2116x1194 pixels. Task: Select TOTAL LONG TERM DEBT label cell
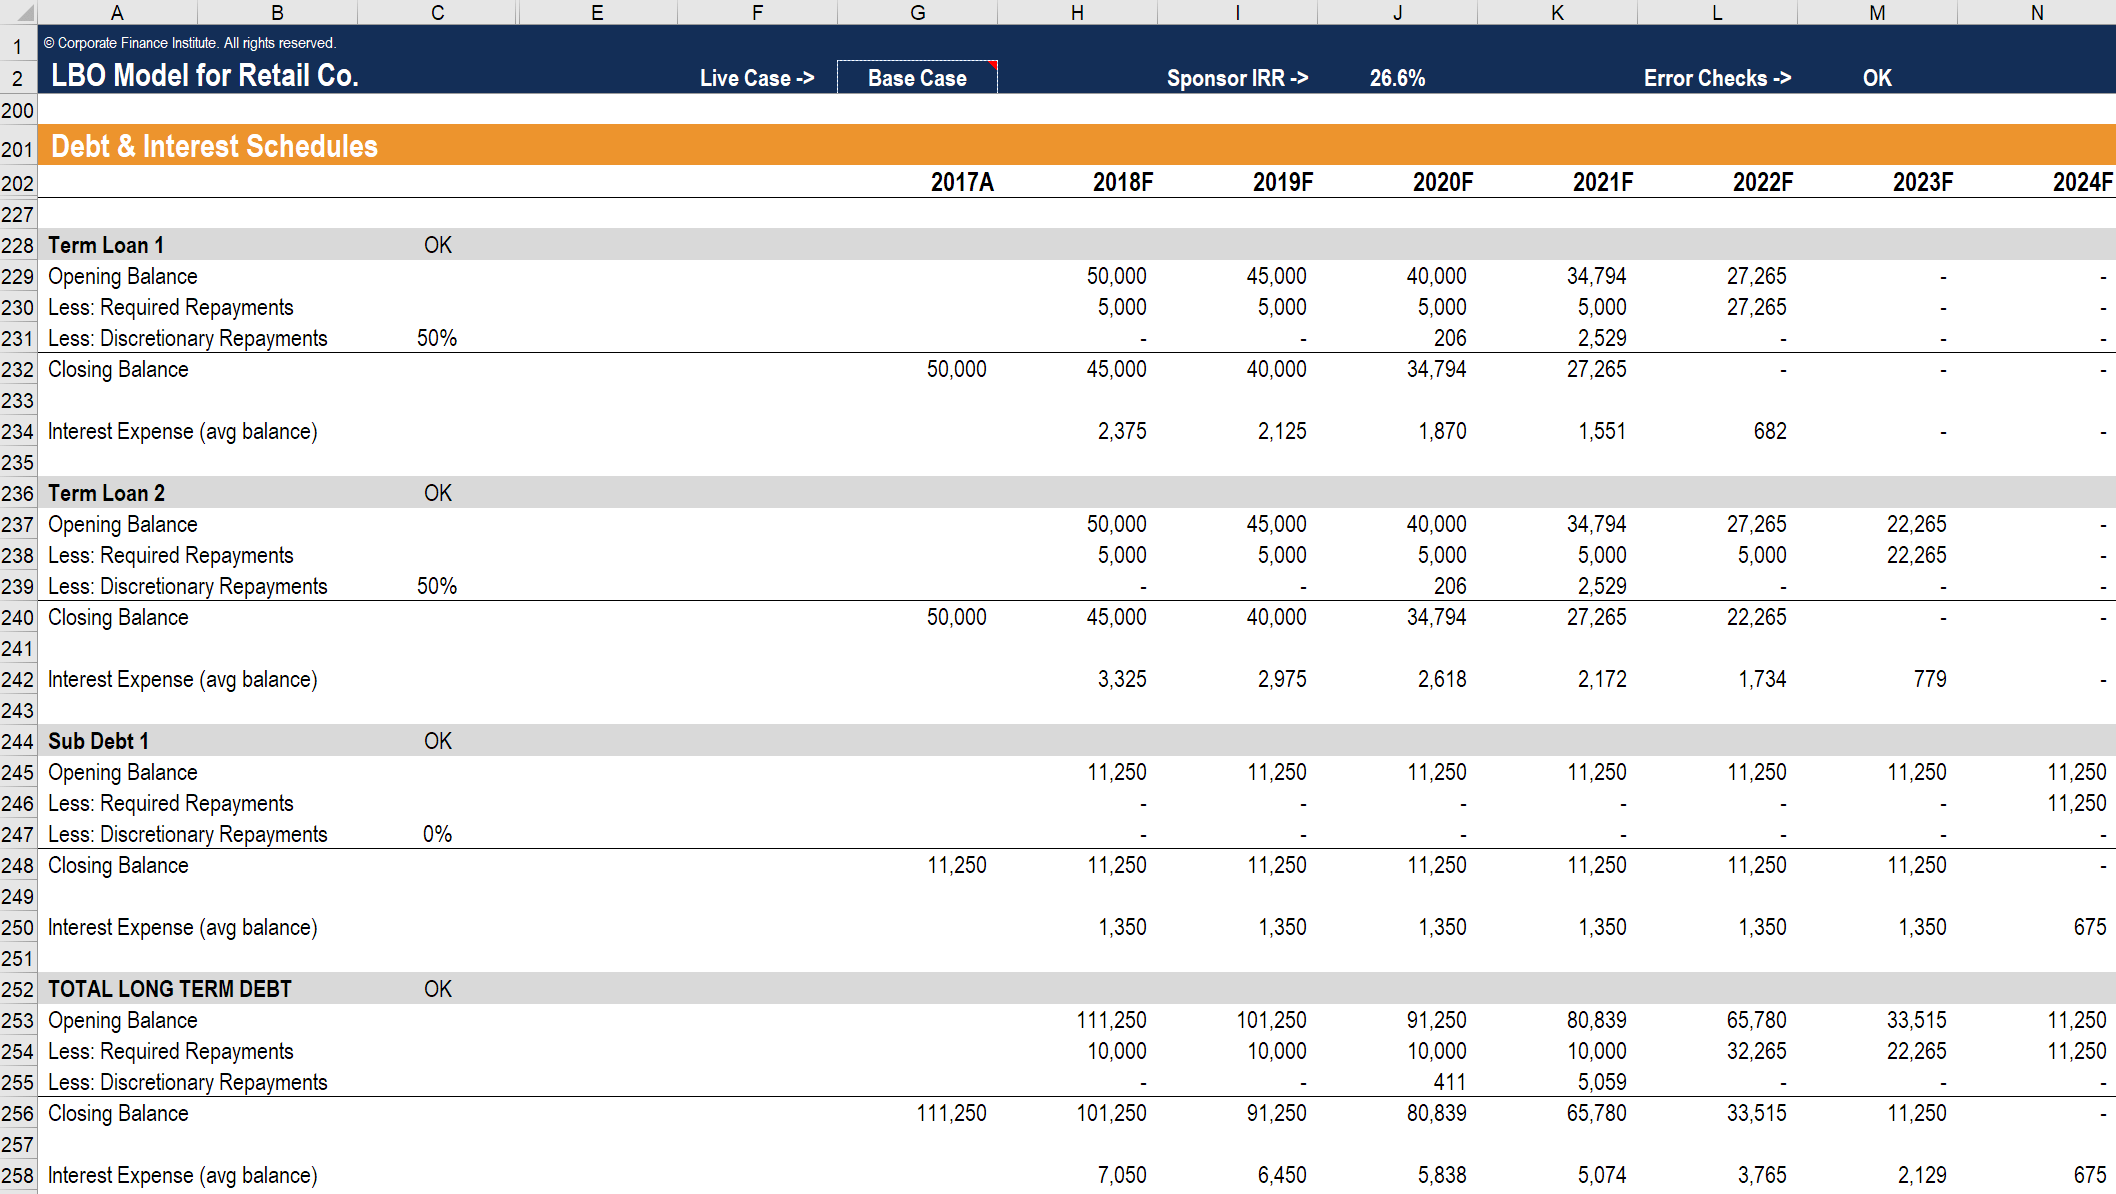tap(170, 989)
